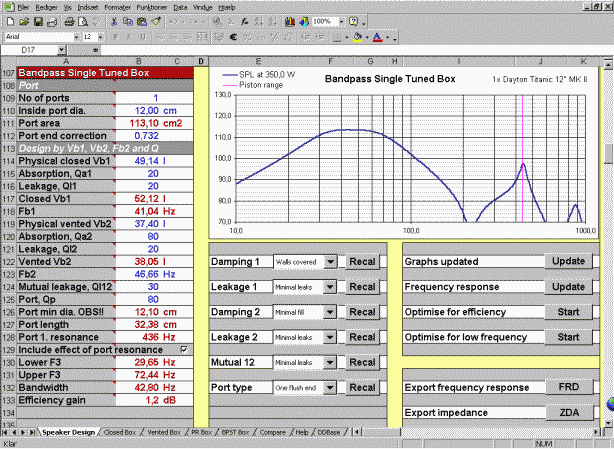
Task: Open the Filer menu
Action: coord(23,7)
